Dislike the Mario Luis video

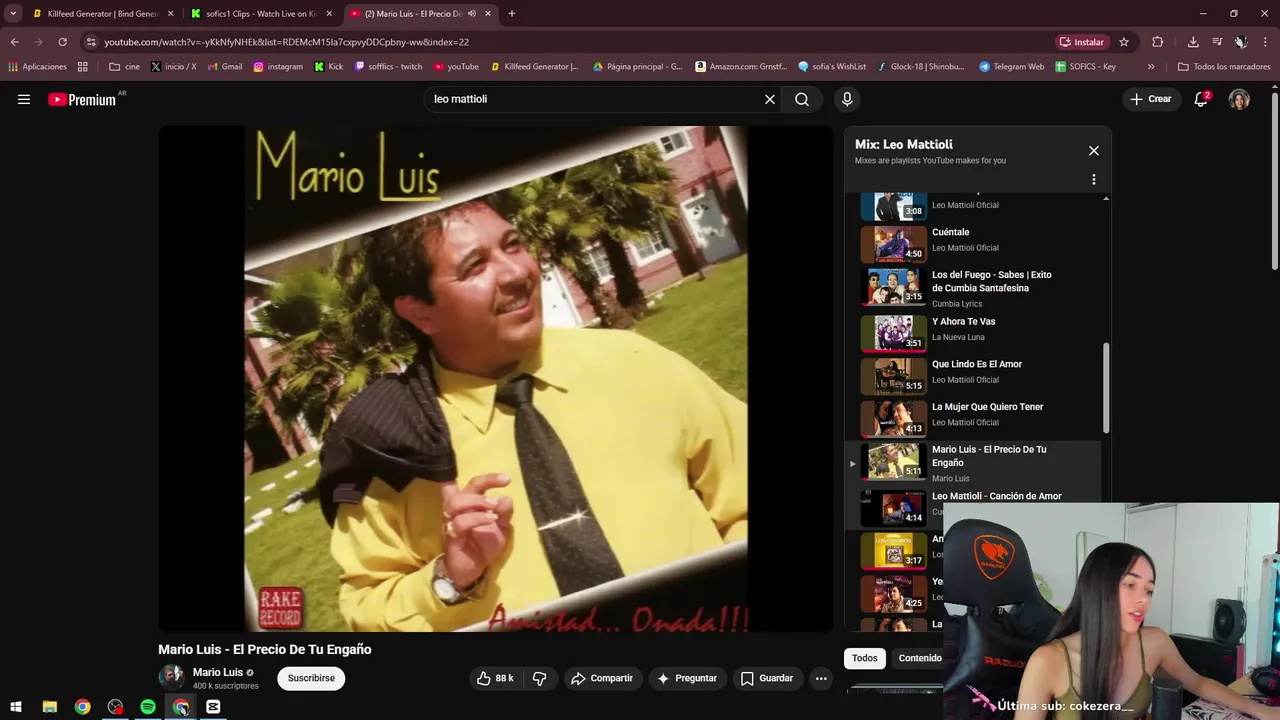click(x=540, y=678)
